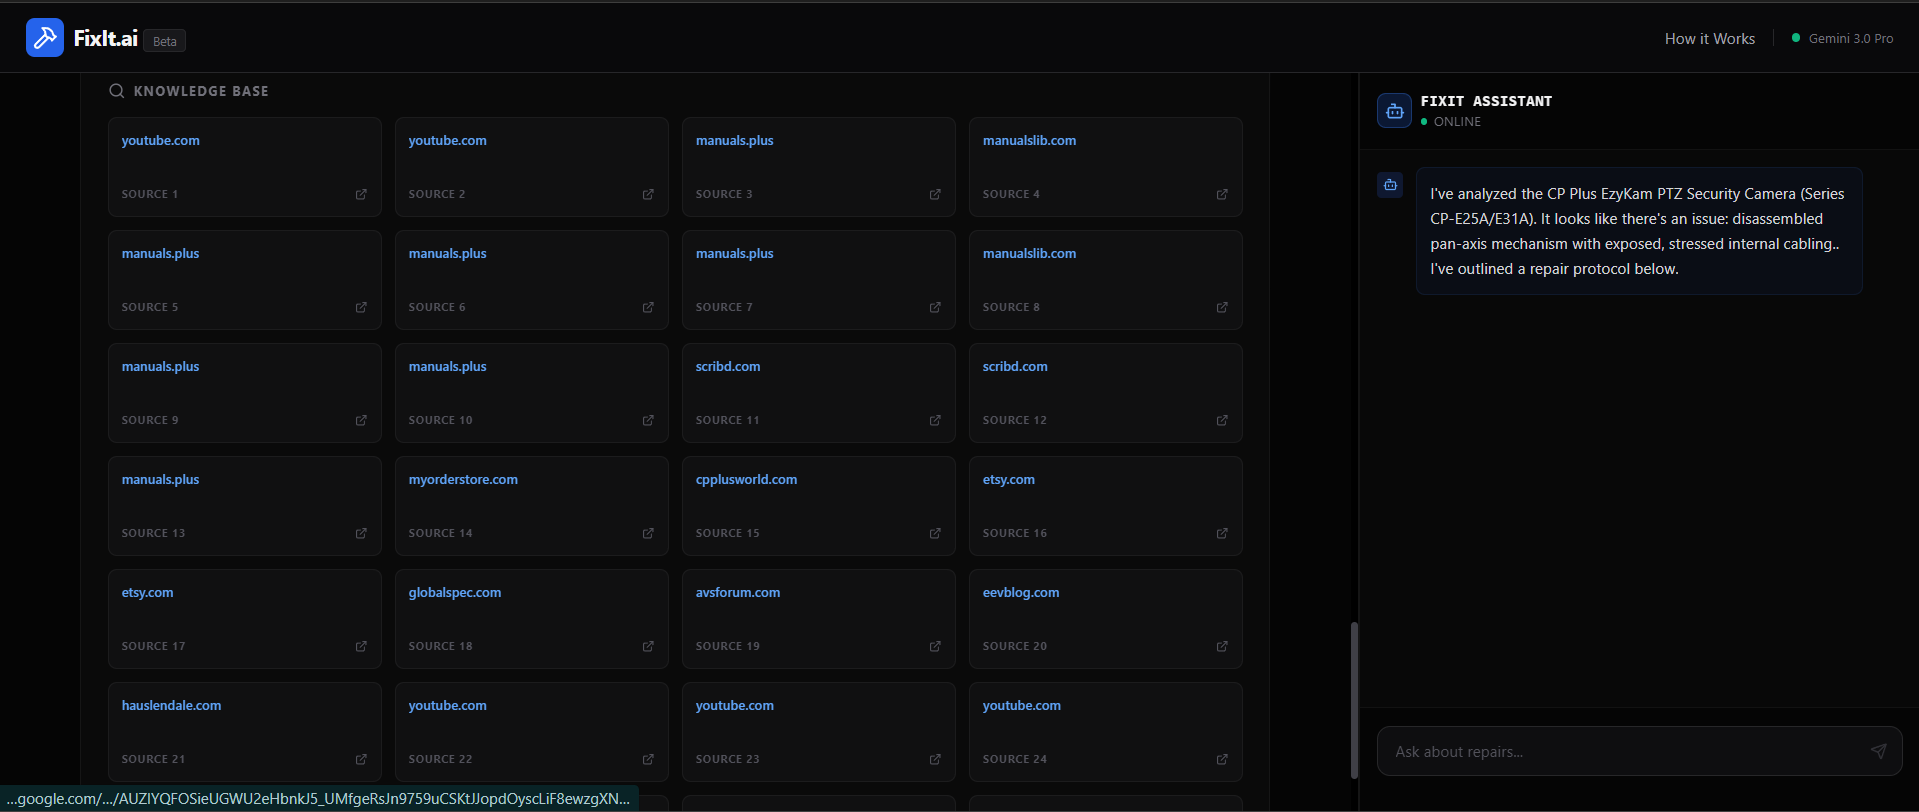This screenshot has height=812, width=1919.
Task: Open external link icon for Source 7
Action: click(935, 307)
